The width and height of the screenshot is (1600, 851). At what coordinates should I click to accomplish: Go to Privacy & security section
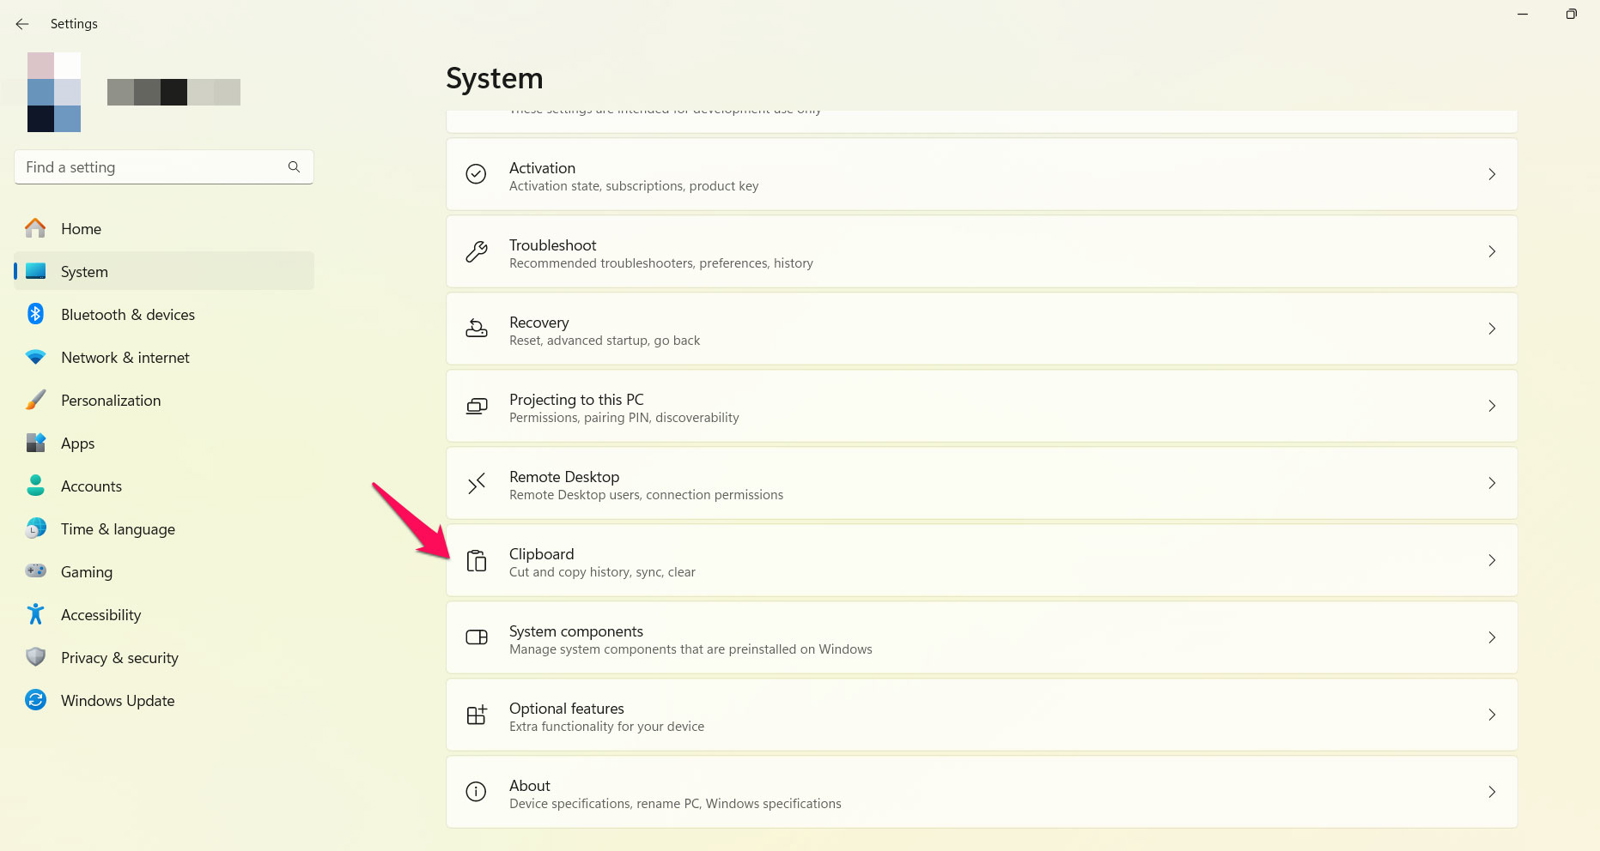[x=119, y=657]
